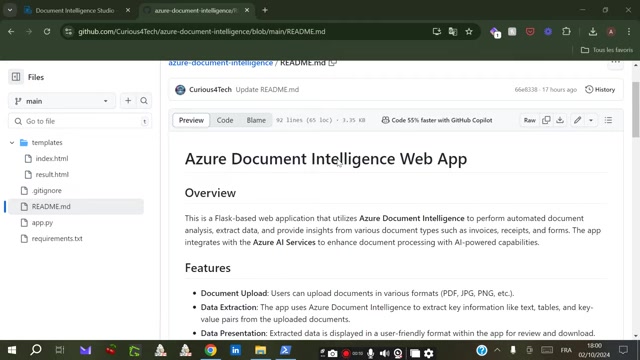The width and height of the screenshot is (640, 360).
Task: Switch to the Blame tab
Action: coord(256,120)
